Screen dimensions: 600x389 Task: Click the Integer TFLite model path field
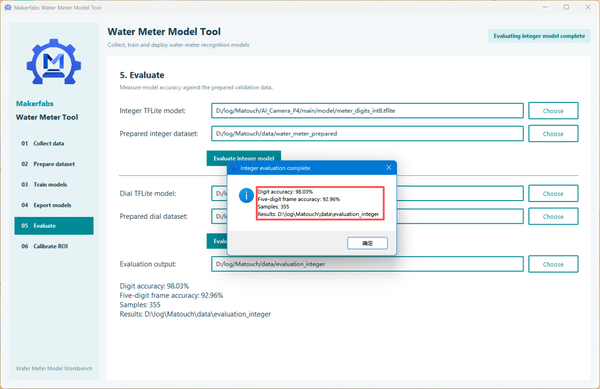tap(367, 111)
